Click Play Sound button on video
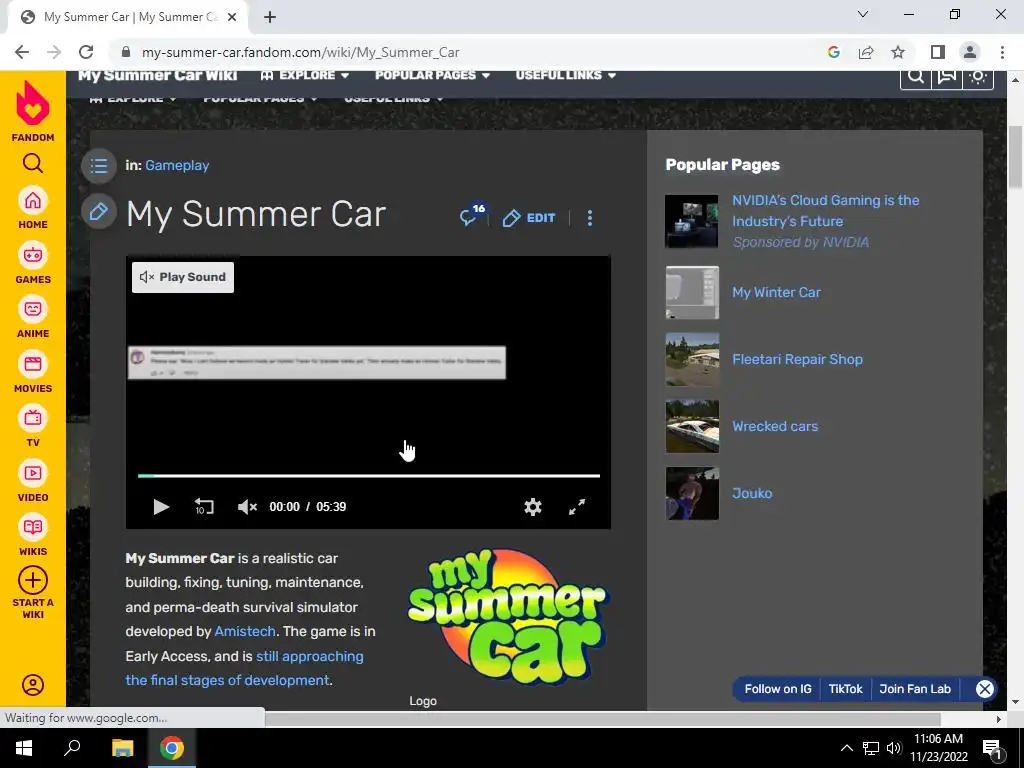This screenshot has height=768, width=1024. tap(183, 277)
